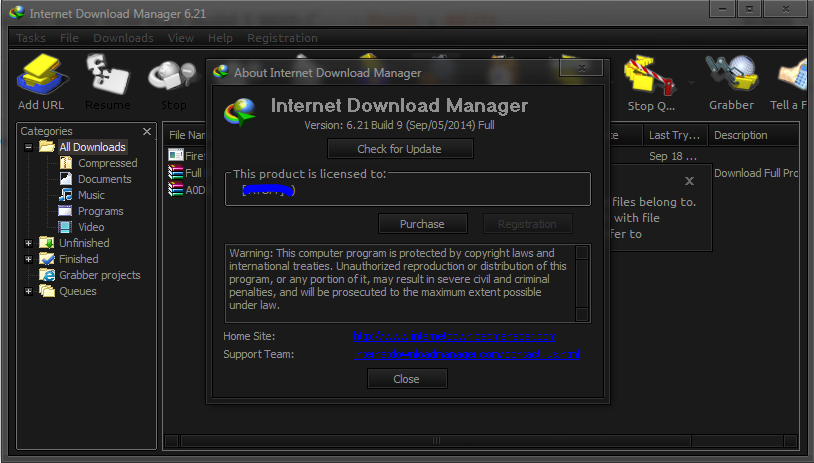
Task: Click the Purchase button
Action: click(423, 224)
